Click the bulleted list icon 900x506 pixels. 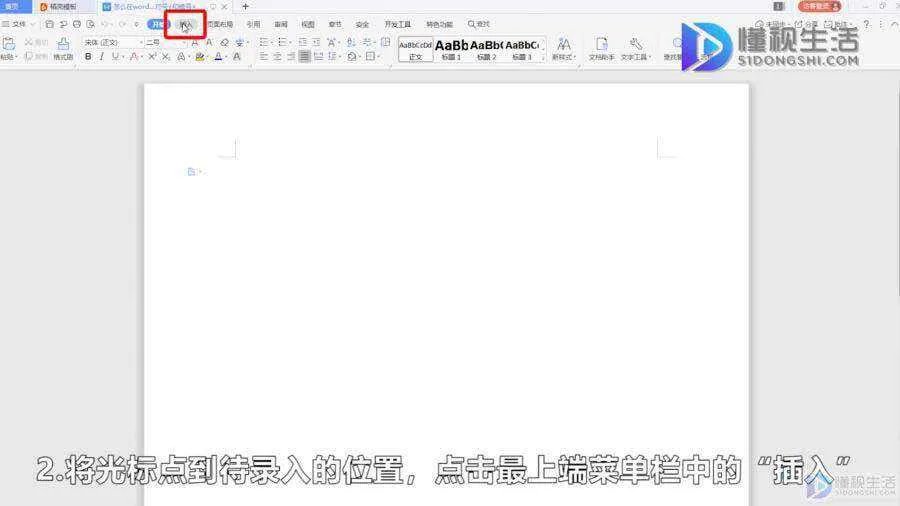pos(264,42)
